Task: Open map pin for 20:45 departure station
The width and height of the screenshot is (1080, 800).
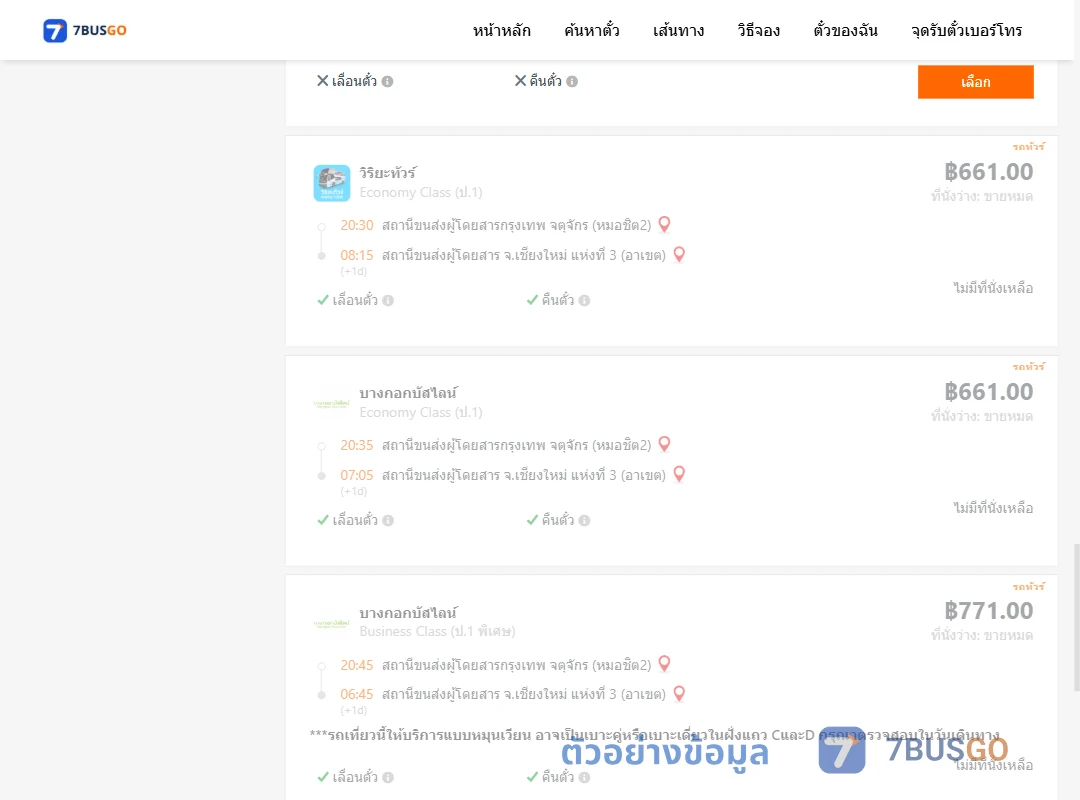Action: (665, 664)
